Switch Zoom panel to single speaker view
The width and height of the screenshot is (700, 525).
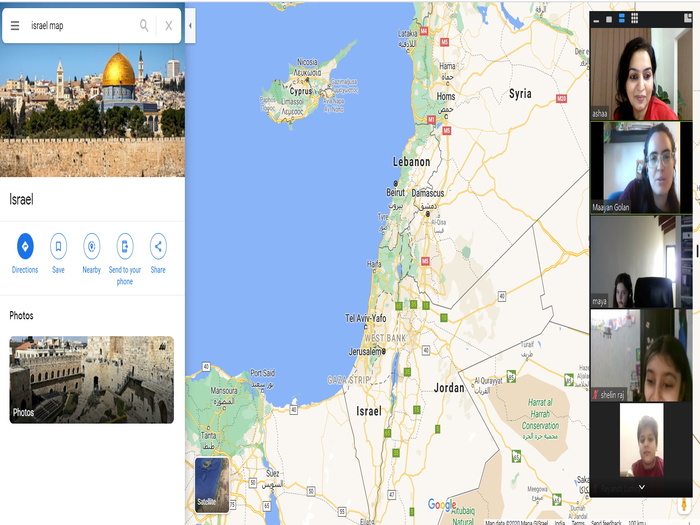pos(609,19)
